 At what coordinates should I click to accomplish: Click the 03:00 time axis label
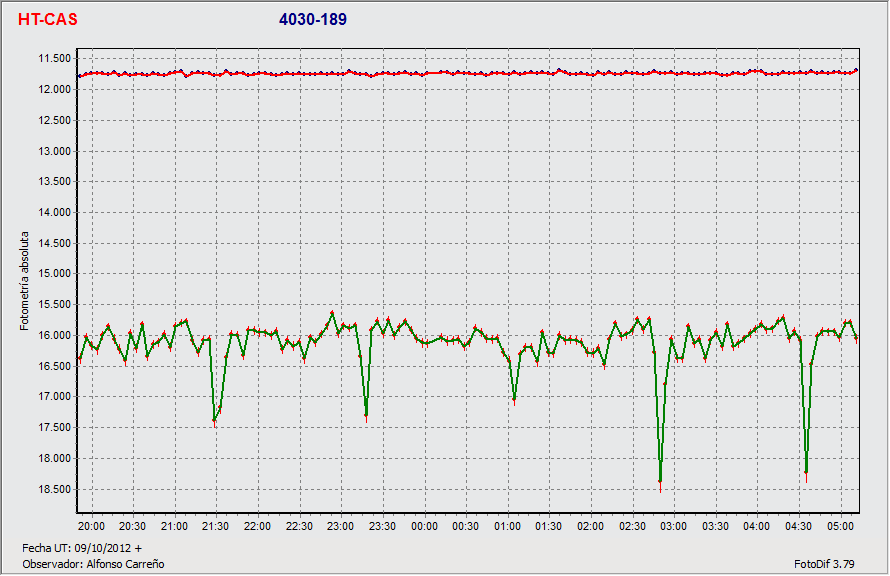pos(673,526)
